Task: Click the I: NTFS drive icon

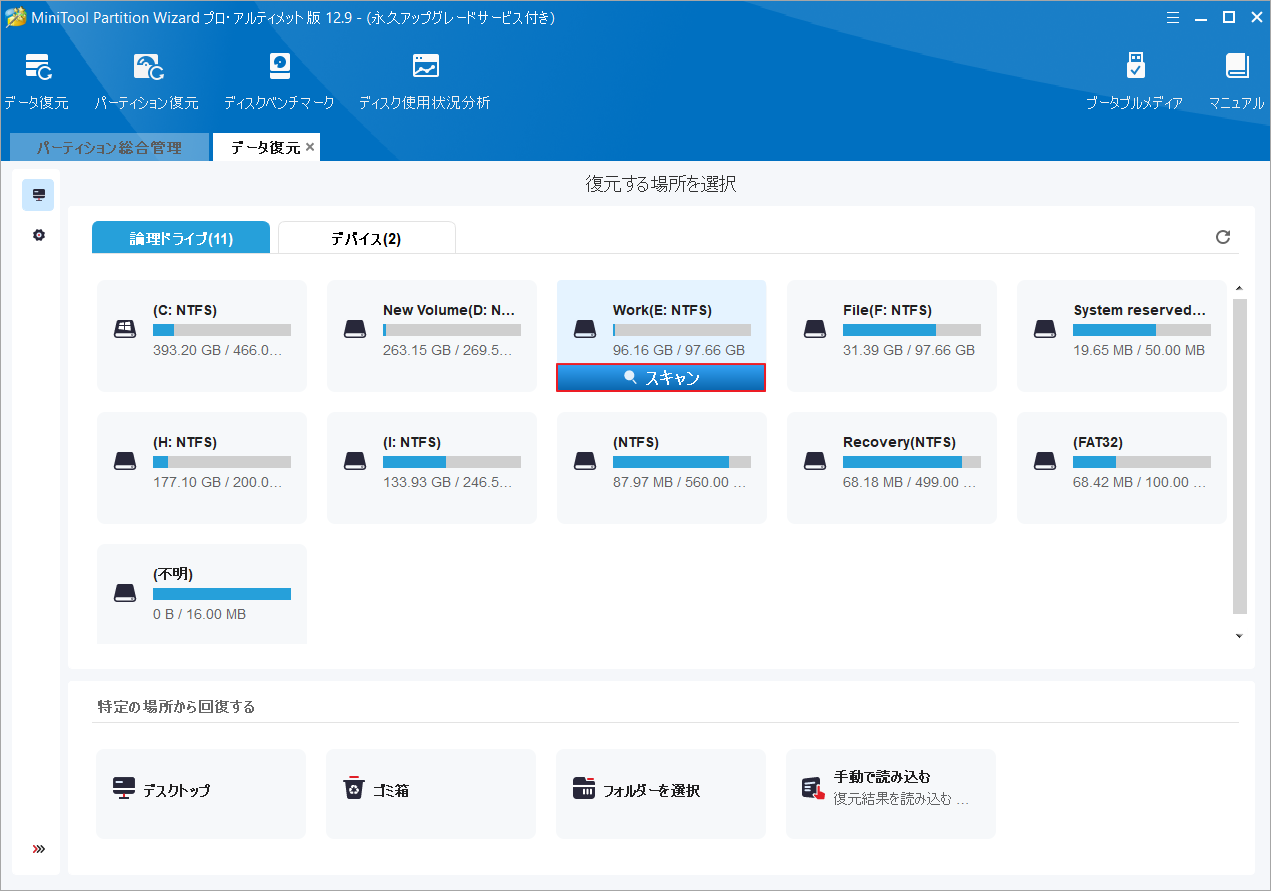Action: [x=354, y=461]
